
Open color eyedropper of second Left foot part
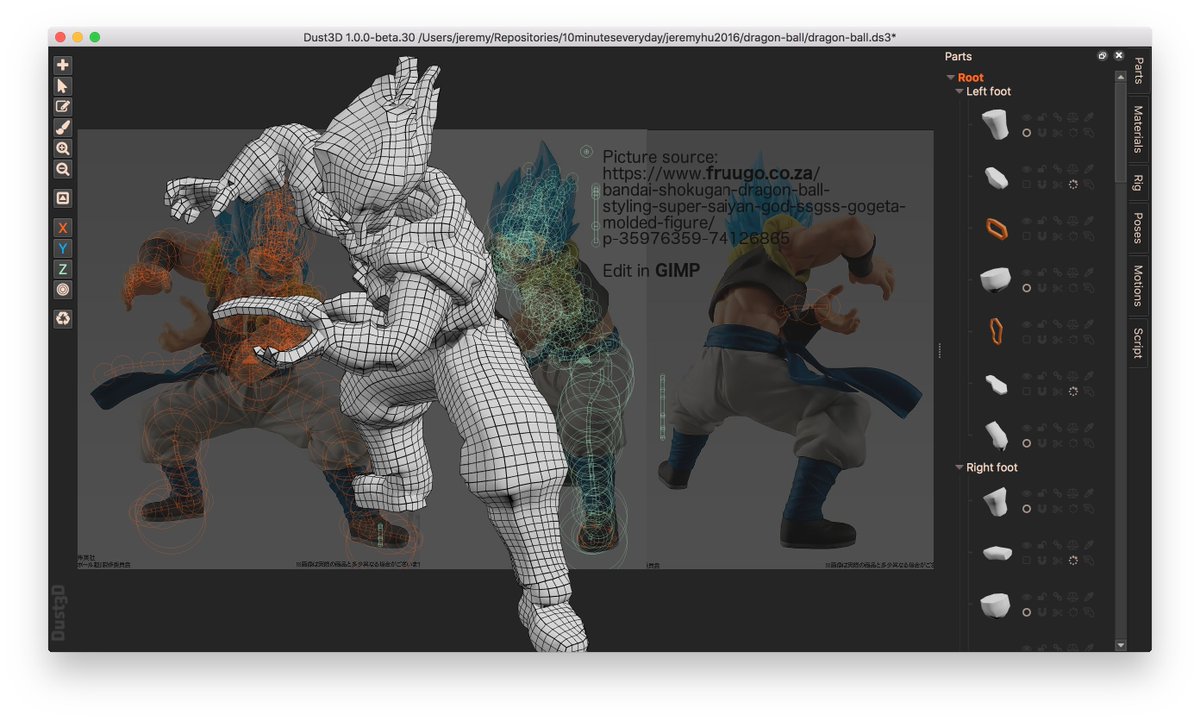tap(1088, 169)
